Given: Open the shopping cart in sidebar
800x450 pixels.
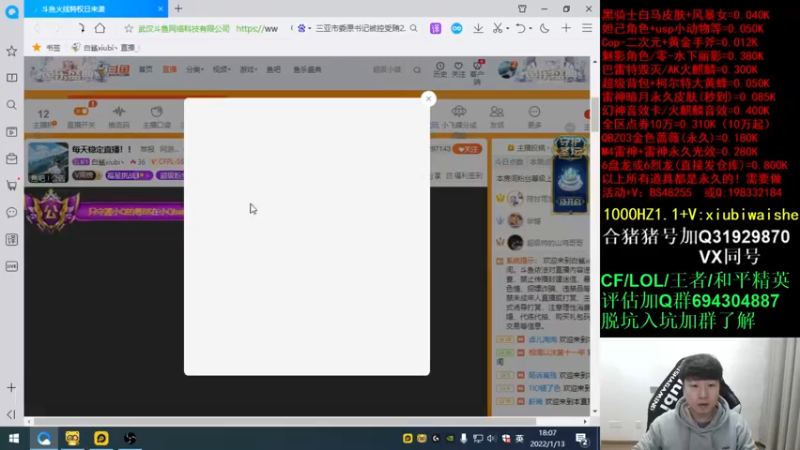Looking at the screenshot, I should coord(11,185).
